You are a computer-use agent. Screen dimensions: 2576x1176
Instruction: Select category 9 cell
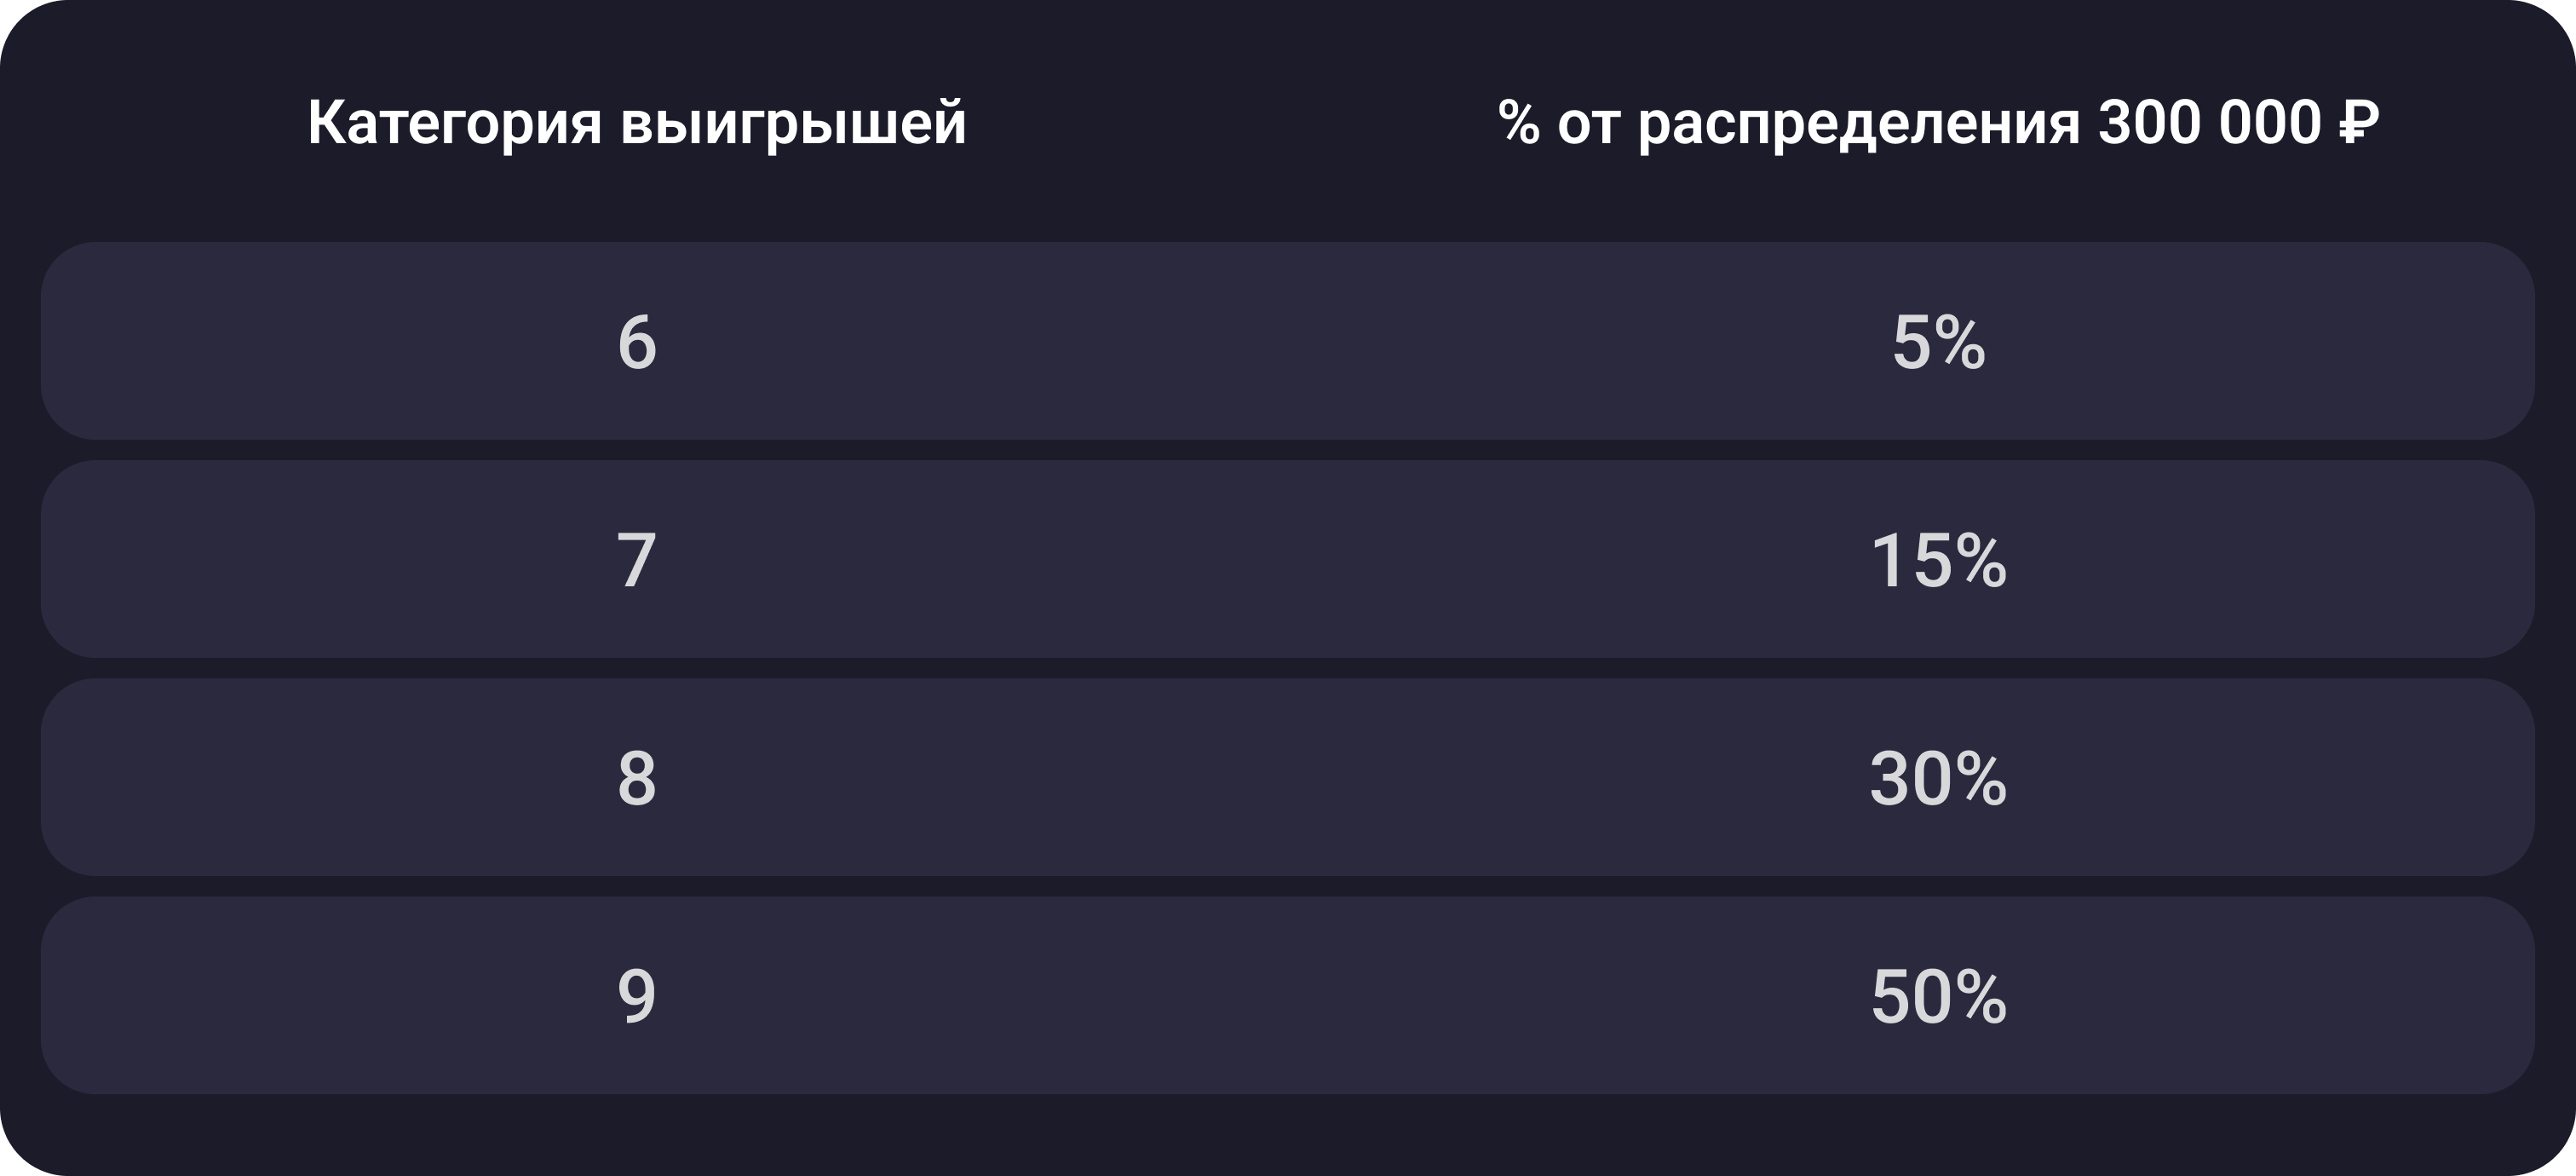[637, 996]
